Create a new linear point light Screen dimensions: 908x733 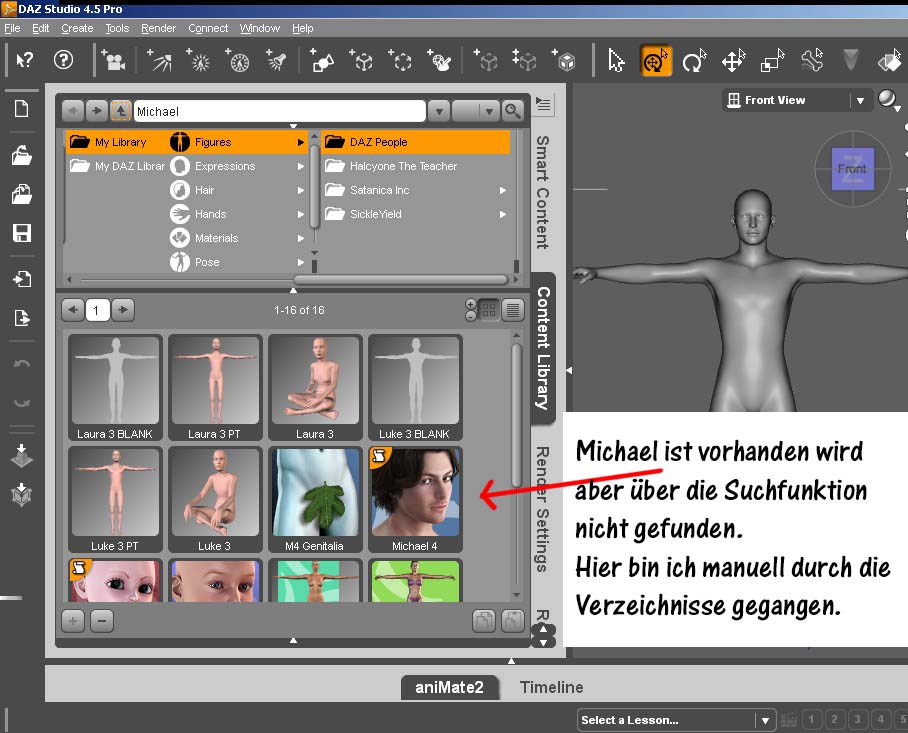pos(237,60)
